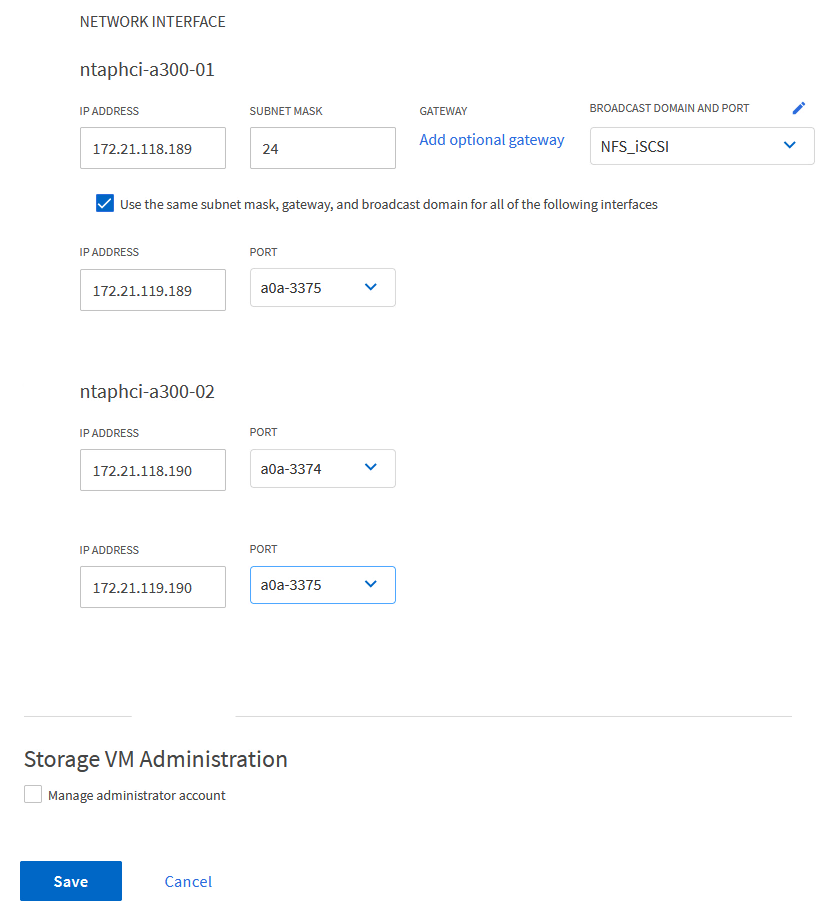Click the ntaphci-a300-02 node heading
This screenshot has height=915, width=840.
tap(147, 392)
